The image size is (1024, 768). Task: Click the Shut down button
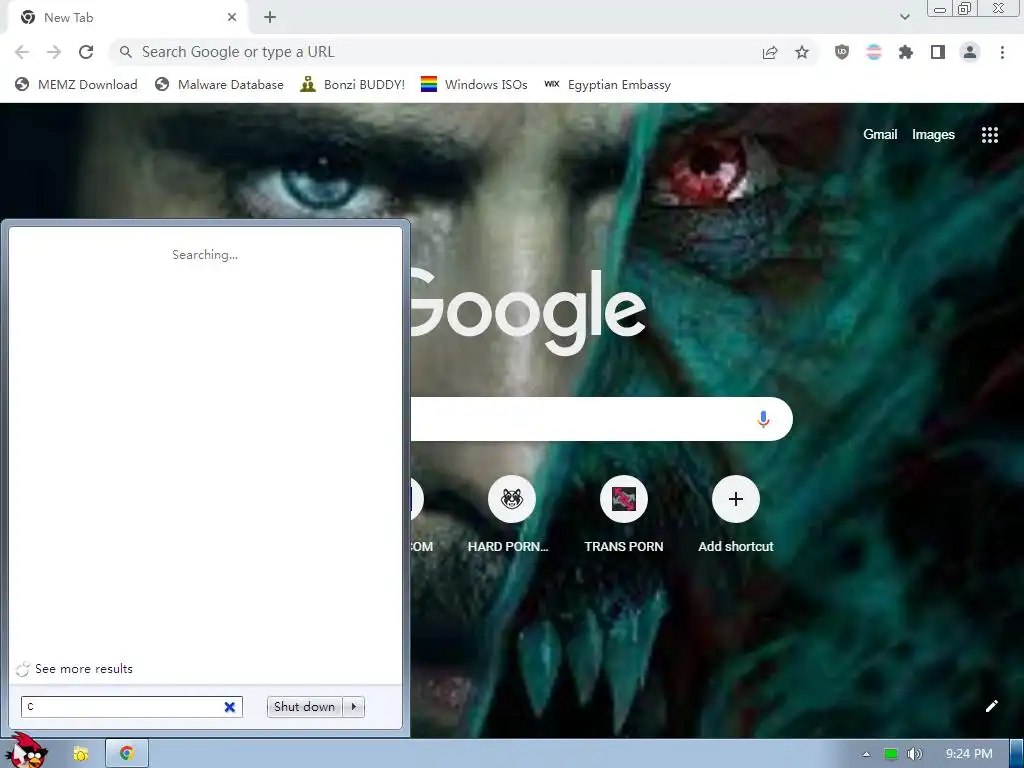point(304,707)
